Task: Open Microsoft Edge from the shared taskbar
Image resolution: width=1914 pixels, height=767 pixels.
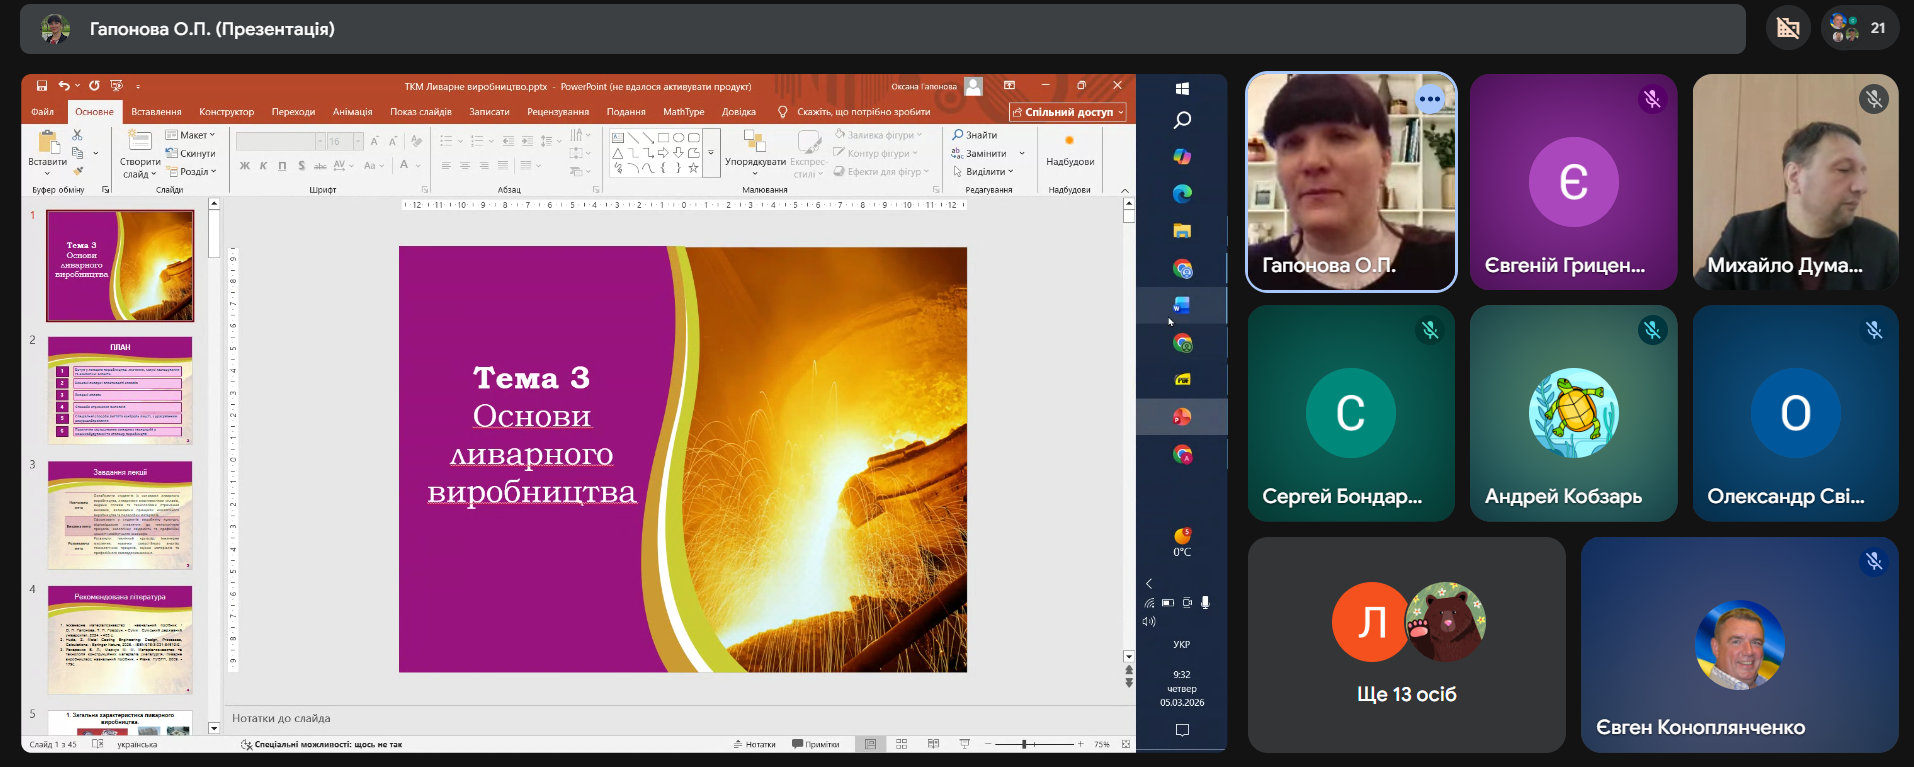Action: pyautogui.click(x=1182, y=194)
